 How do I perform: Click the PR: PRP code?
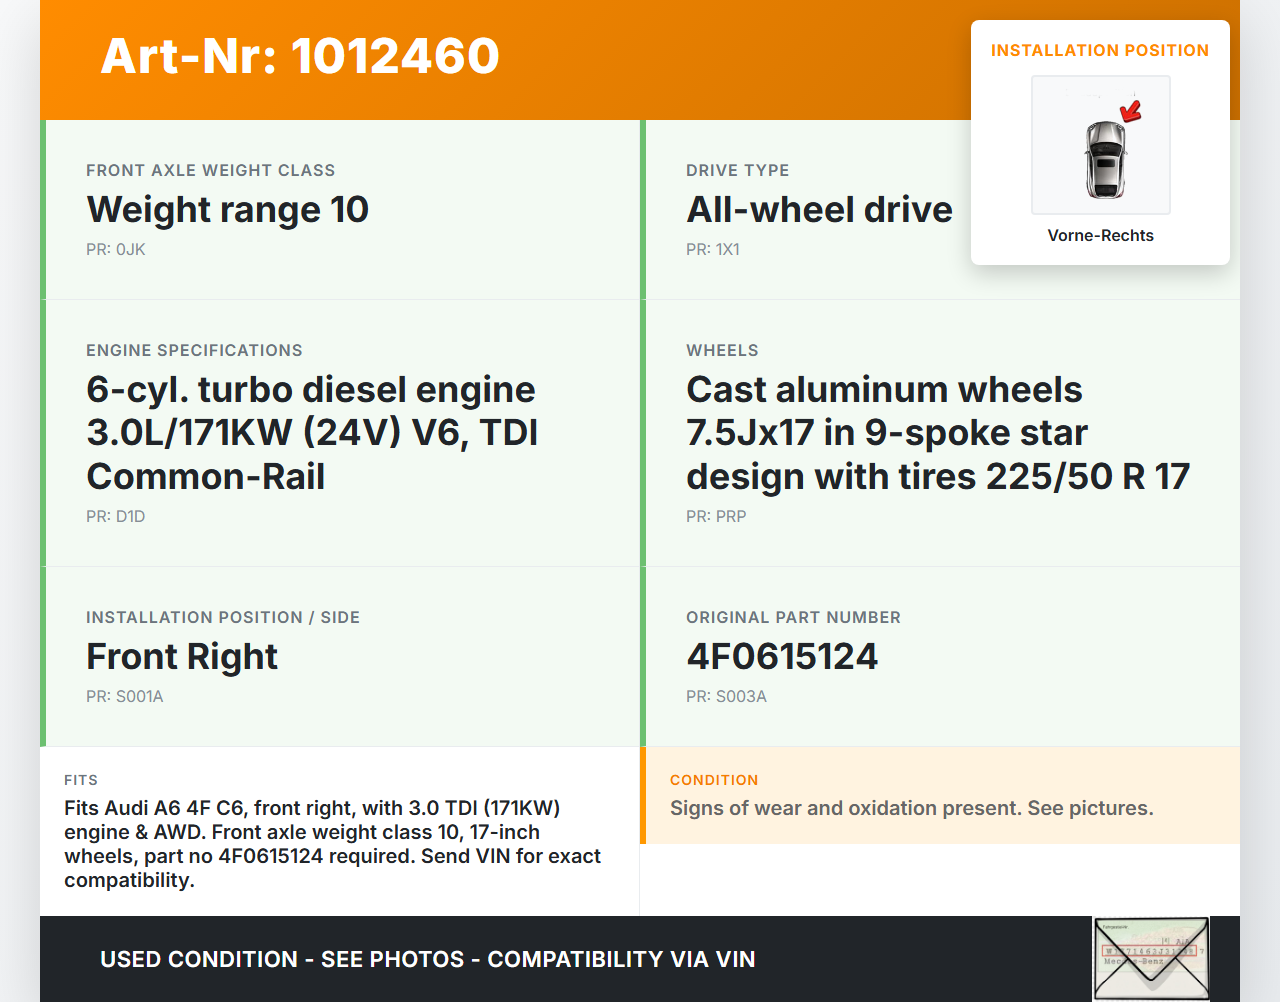coord(716,517)
